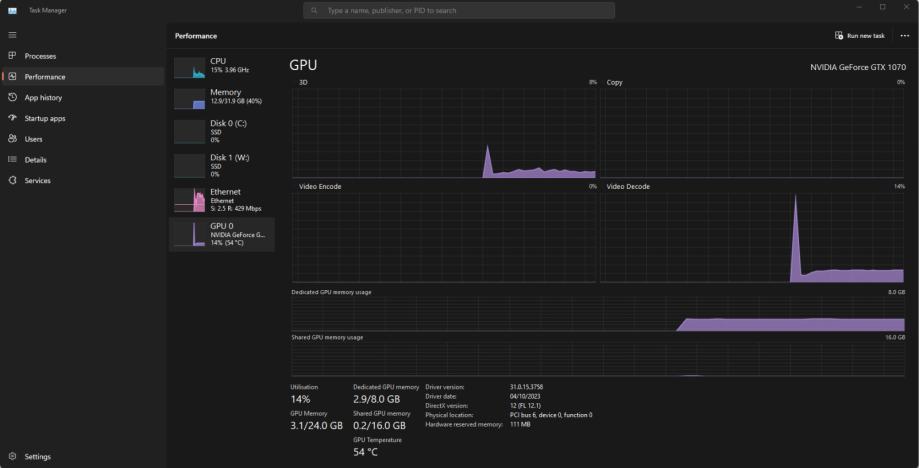Click the DirectX version 12 (FL 12.1)

(x=525, y=406)
